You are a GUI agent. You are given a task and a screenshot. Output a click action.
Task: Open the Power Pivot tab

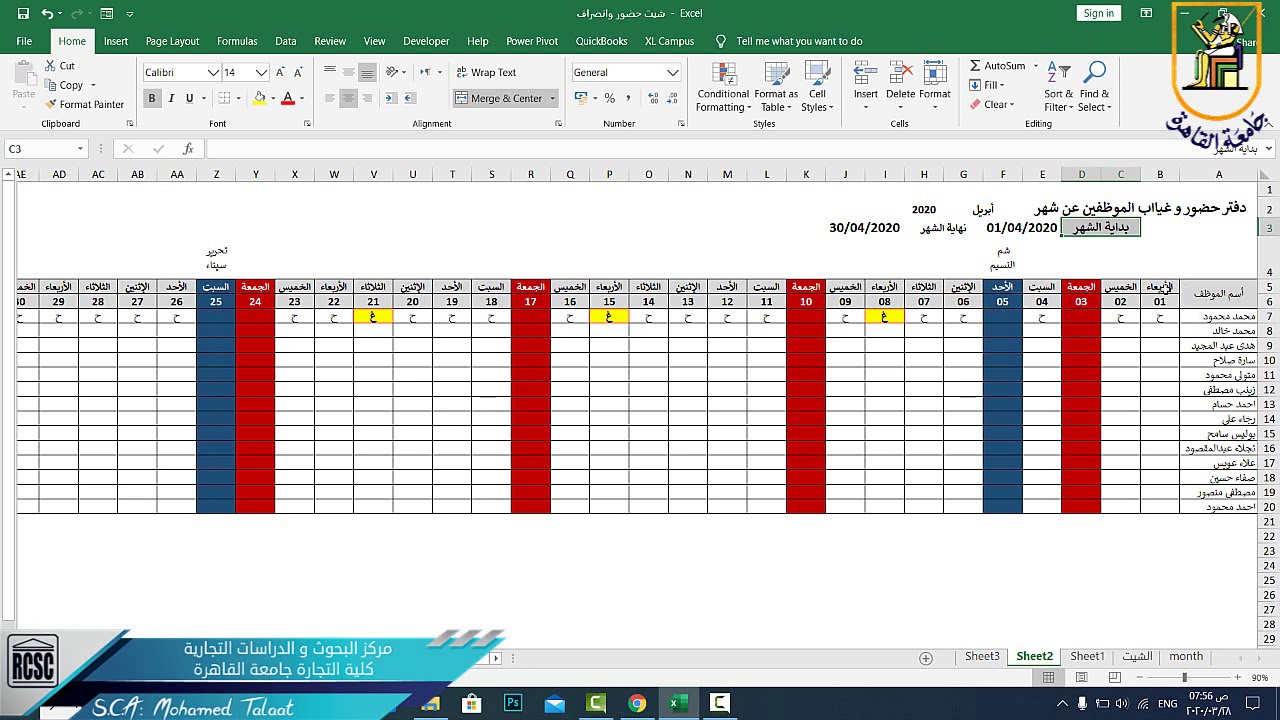(x=532, y=41)
